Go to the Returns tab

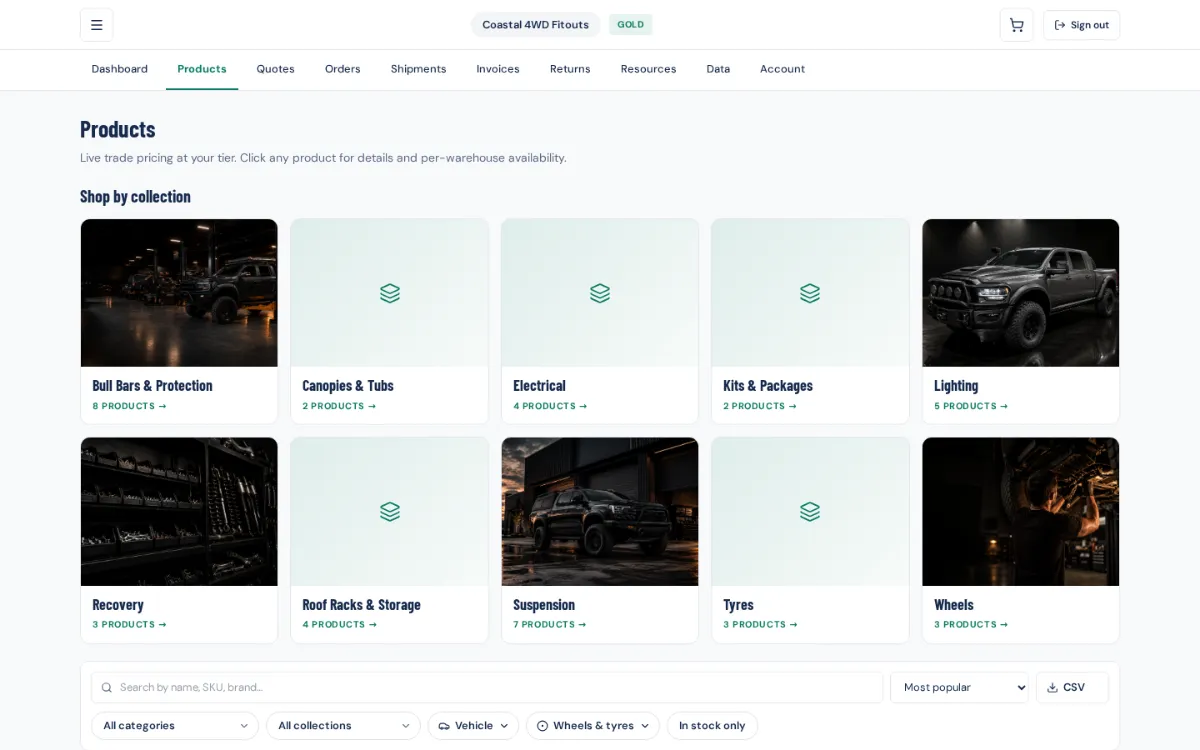(x=570, y=69)
